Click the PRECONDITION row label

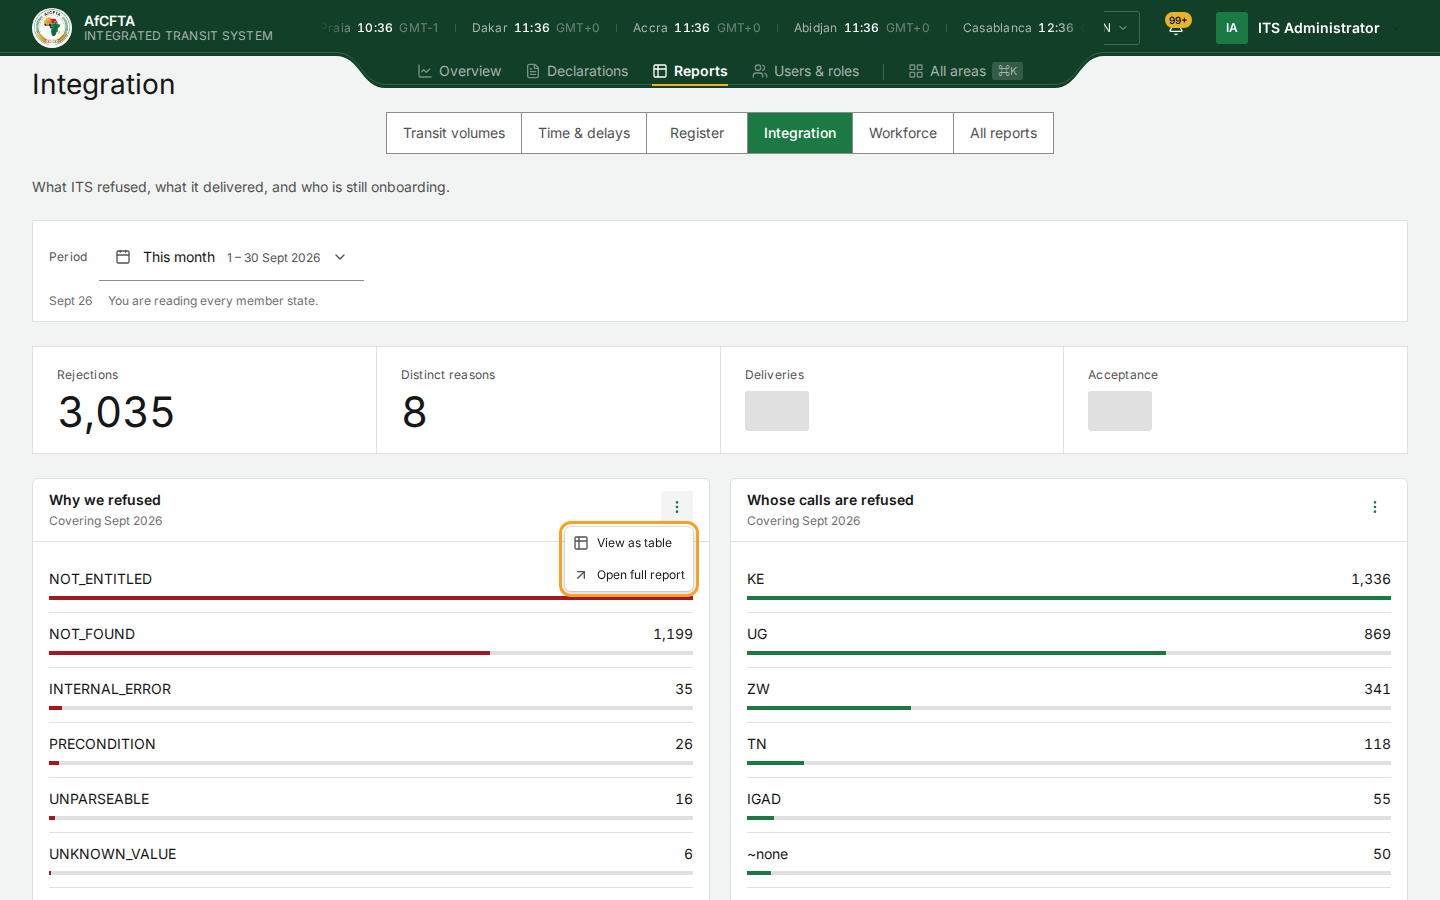click(102, 744)
